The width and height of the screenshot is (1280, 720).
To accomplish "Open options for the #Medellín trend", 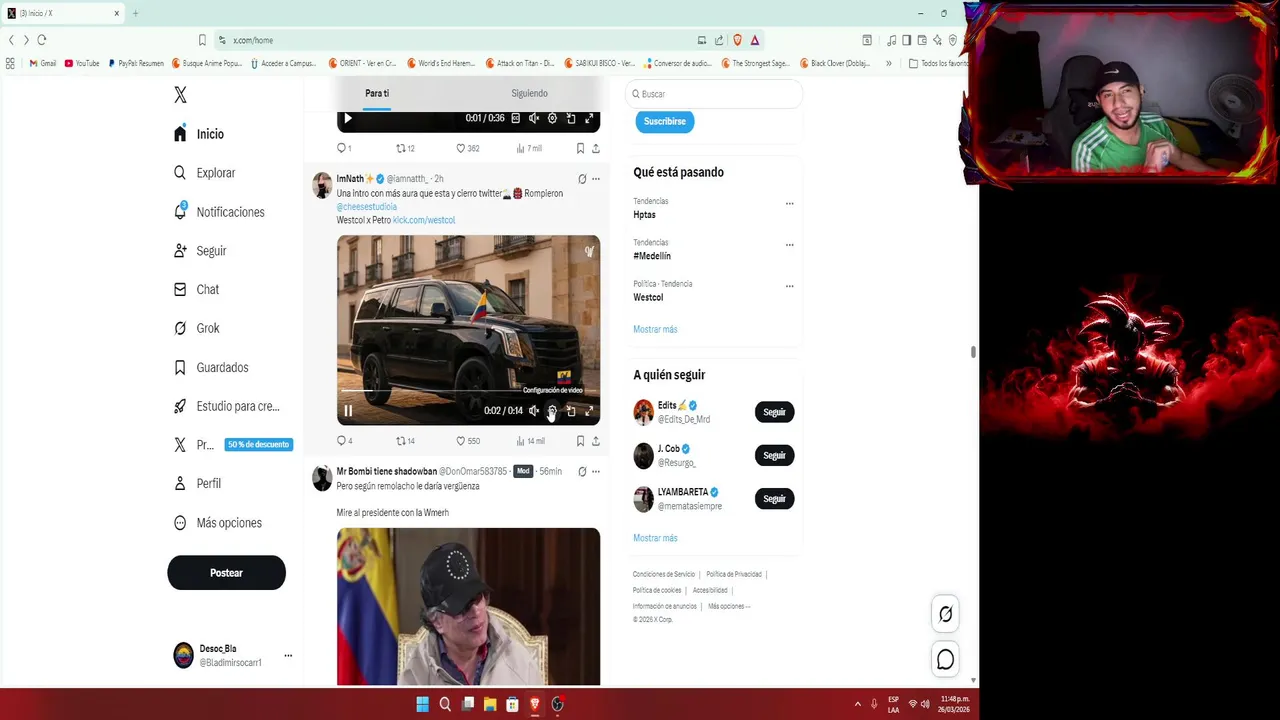I will point(789,245).
